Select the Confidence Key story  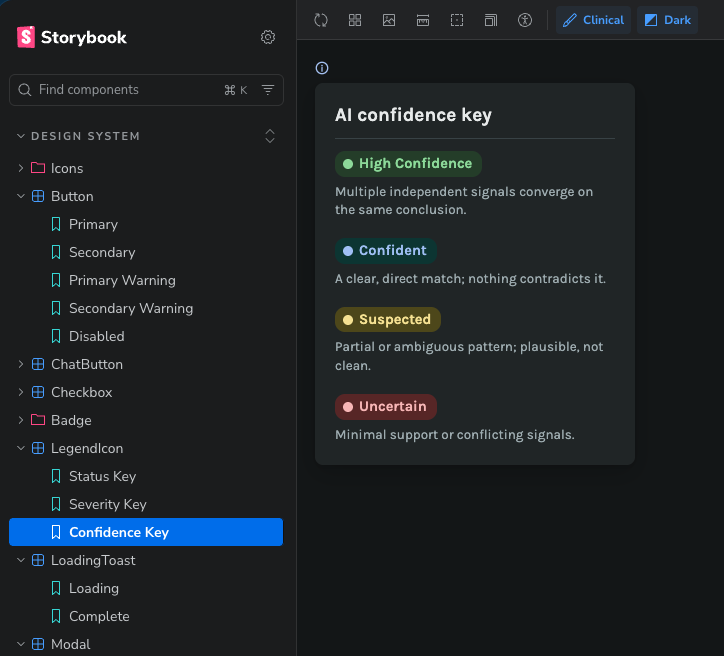click(x=146, y=532)
